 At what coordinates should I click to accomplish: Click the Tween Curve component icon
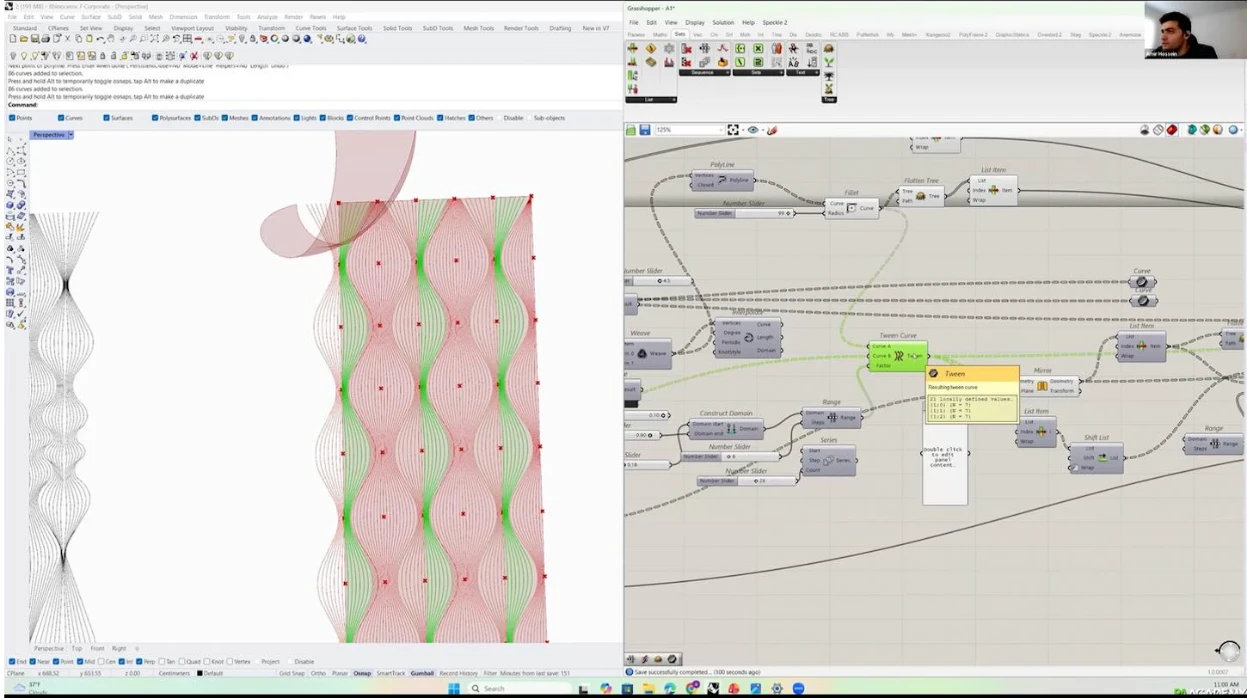tap(899, 356)
